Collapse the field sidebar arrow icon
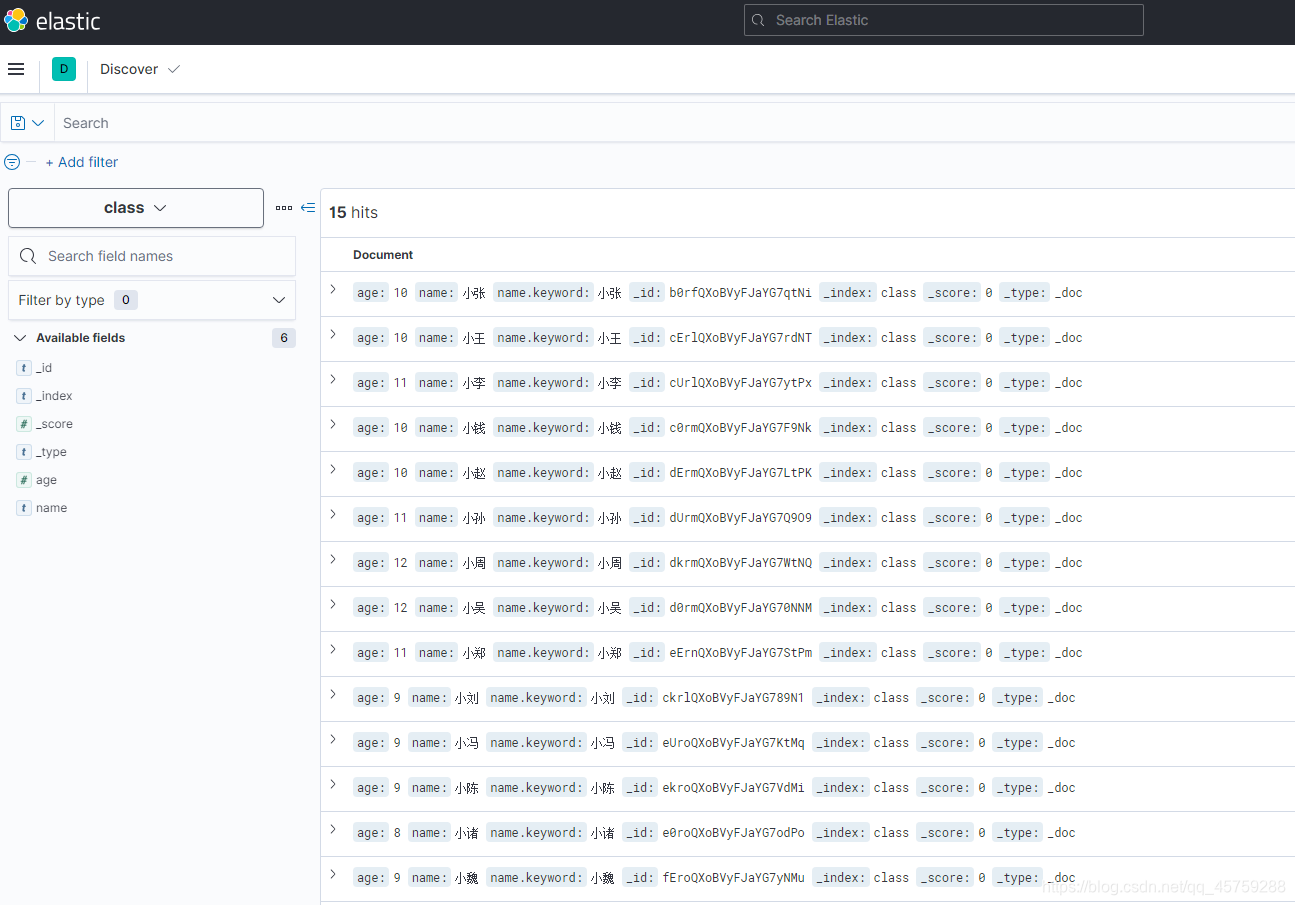 (308, 208)
